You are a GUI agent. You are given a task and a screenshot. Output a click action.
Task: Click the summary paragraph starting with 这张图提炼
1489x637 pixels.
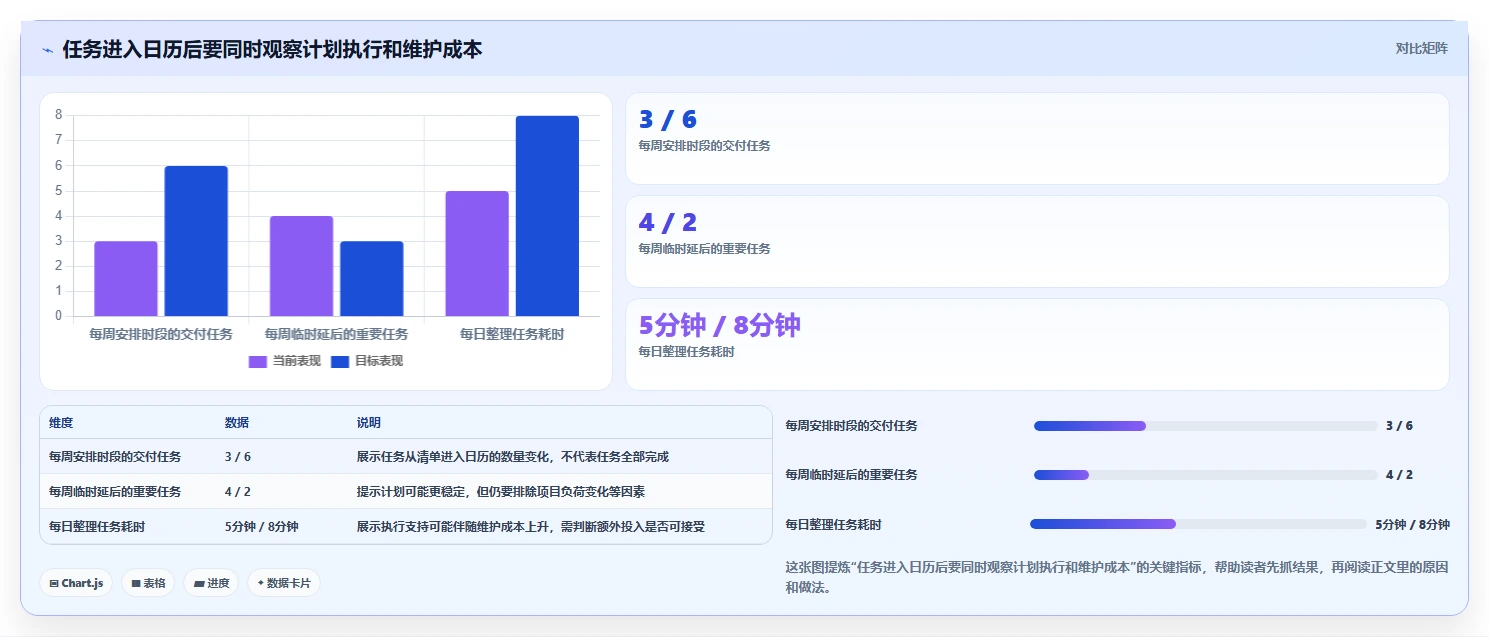coord(1117,577)
